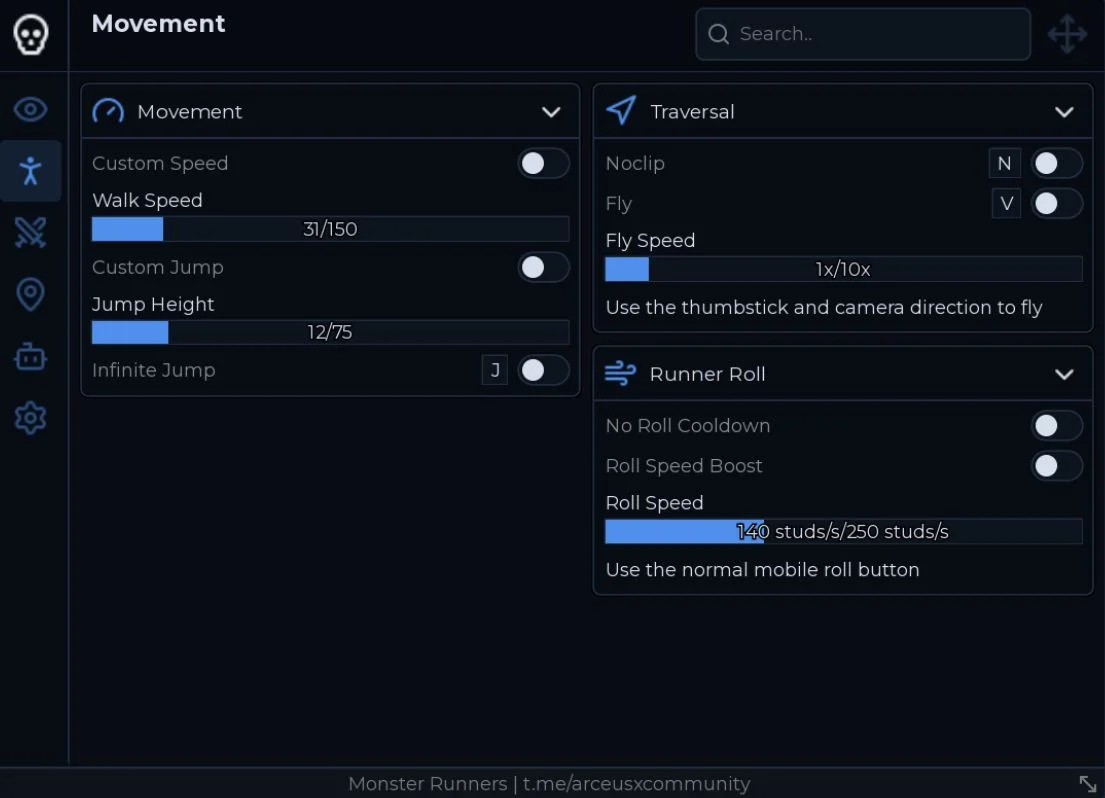Enable No Roll Cooldown switch
The height and width of the screenshot is (798, 1105).
1056,426
